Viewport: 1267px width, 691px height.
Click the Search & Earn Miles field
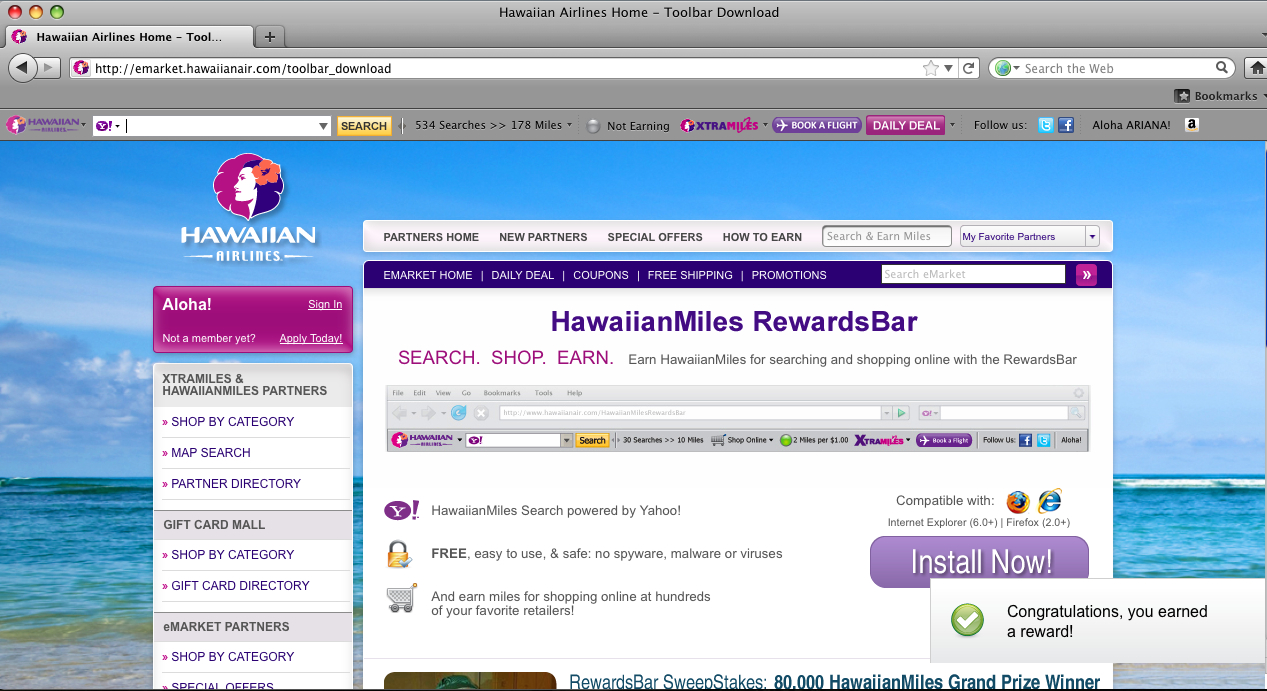pyautogui.click(x=887, y=237)
